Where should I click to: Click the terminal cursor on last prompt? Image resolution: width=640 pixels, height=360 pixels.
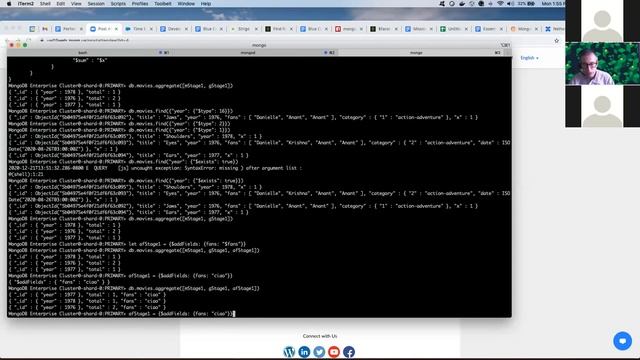pos(234,314)
